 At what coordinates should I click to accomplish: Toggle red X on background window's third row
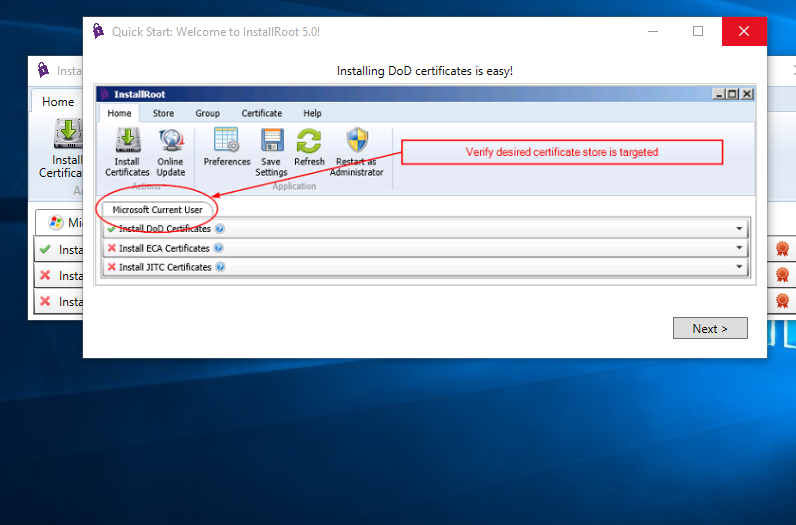point(45,301)
